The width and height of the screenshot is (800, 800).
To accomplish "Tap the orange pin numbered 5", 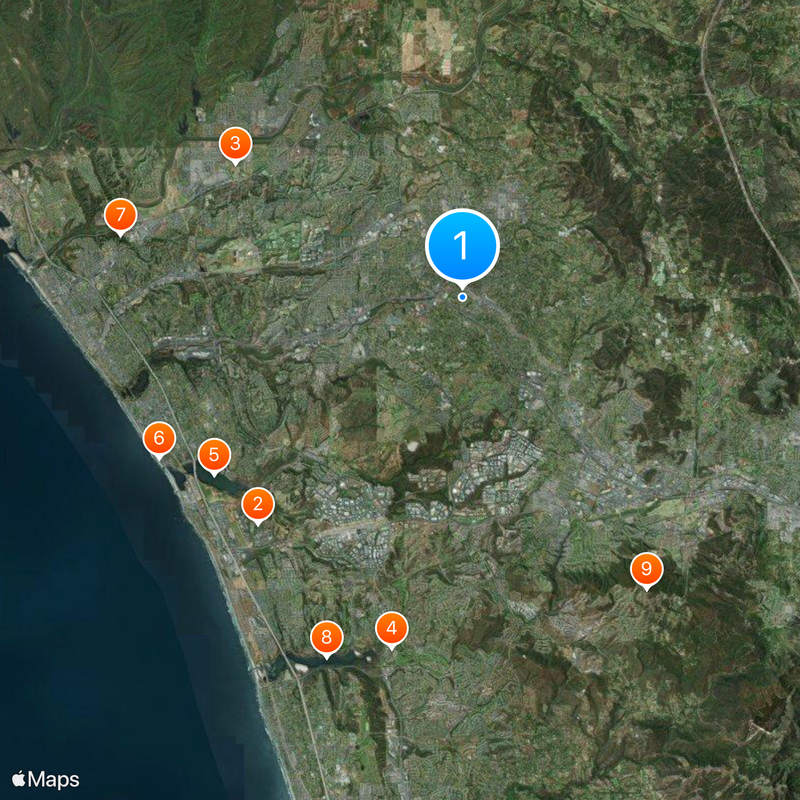I will pyautogui.click(x=213, y=455).
